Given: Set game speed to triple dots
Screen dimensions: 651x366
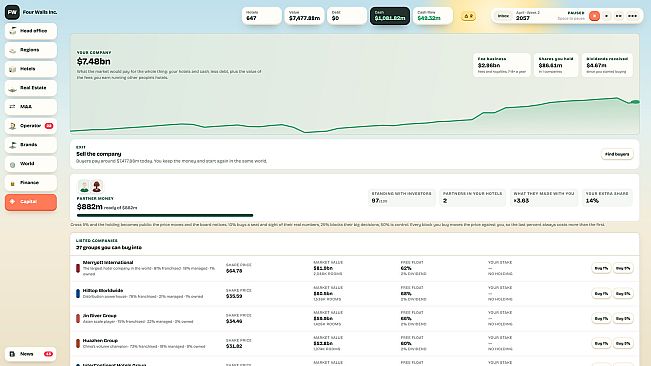Looking at the screenshot, I should 632,16.
